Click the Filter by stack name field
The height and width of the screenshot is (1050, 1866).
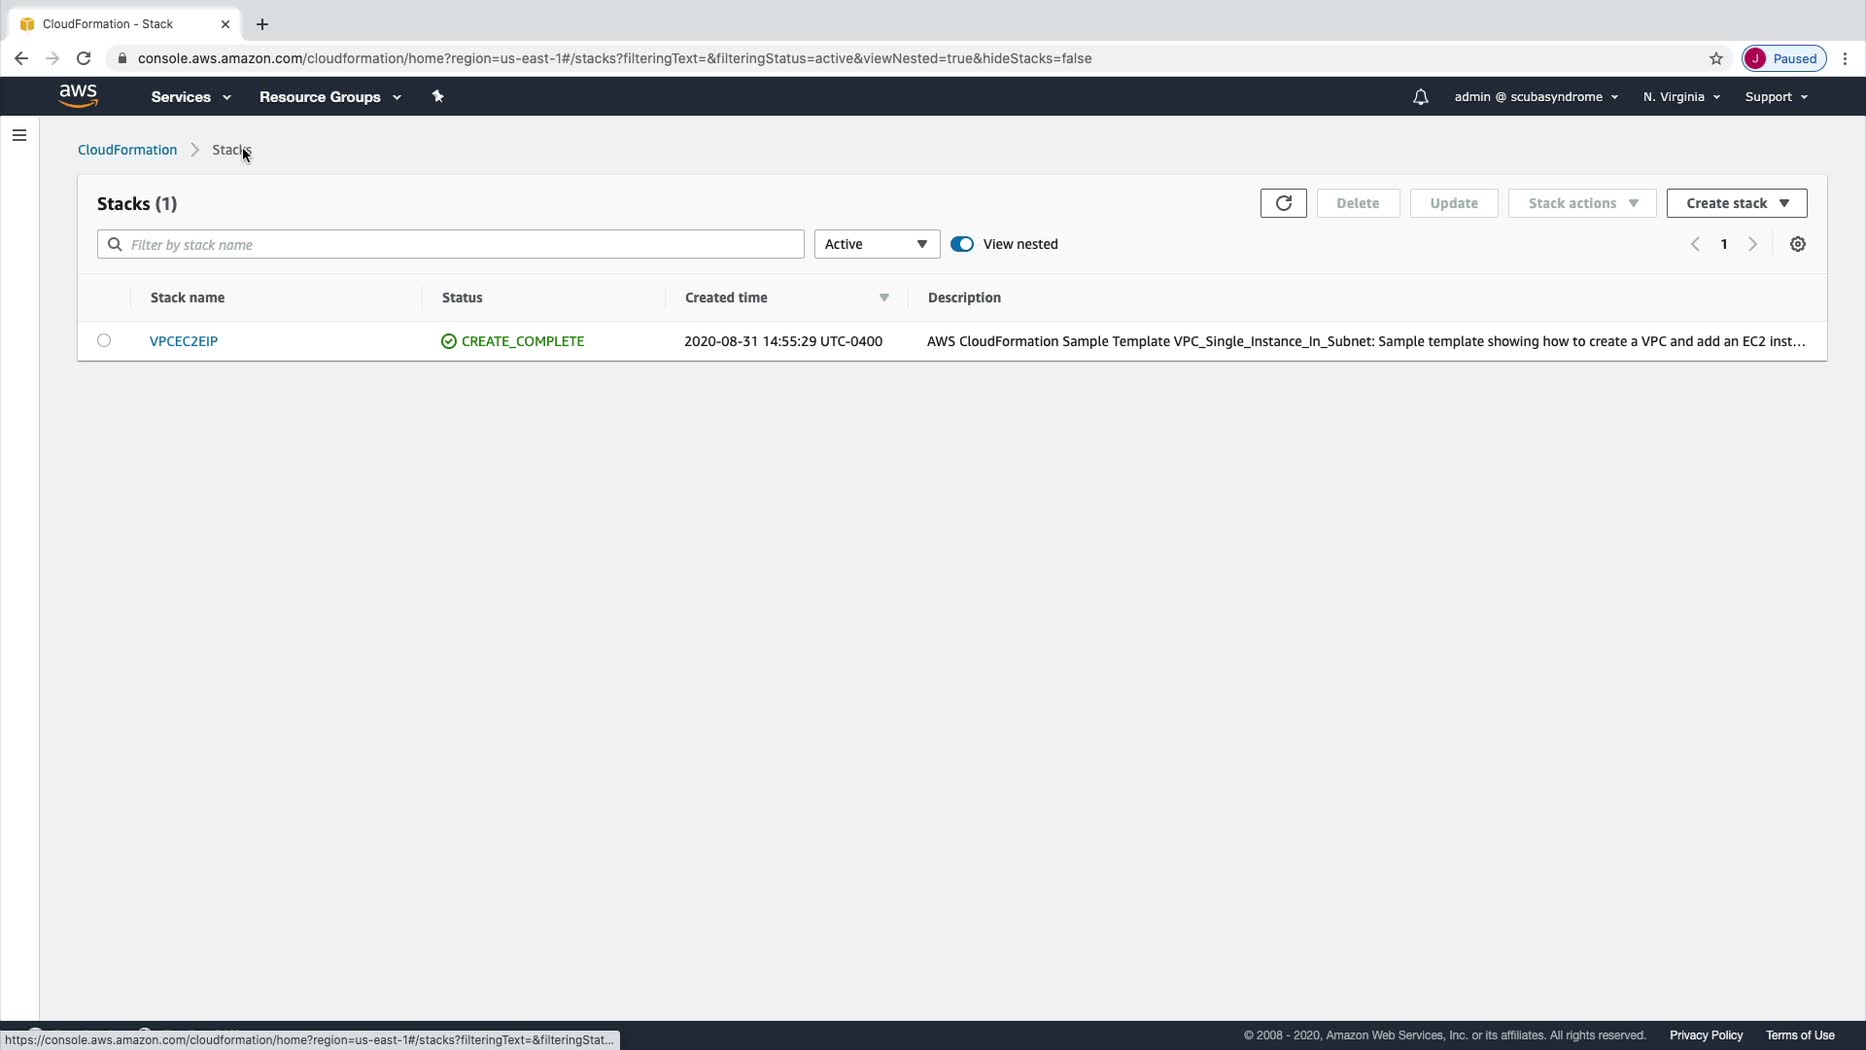click(x=450, y=244)
